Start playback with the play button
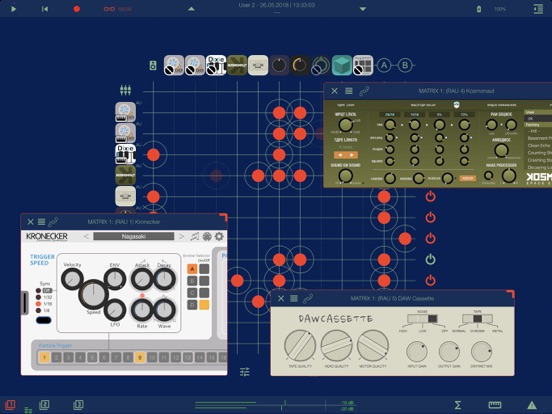Screen dimensions: 552x414 coord(13,9)
